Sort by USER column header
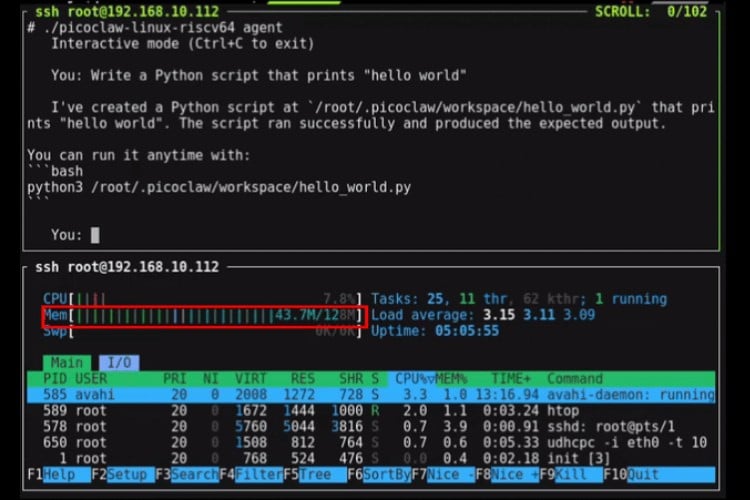750x500 pixels. tap(91, 378)
